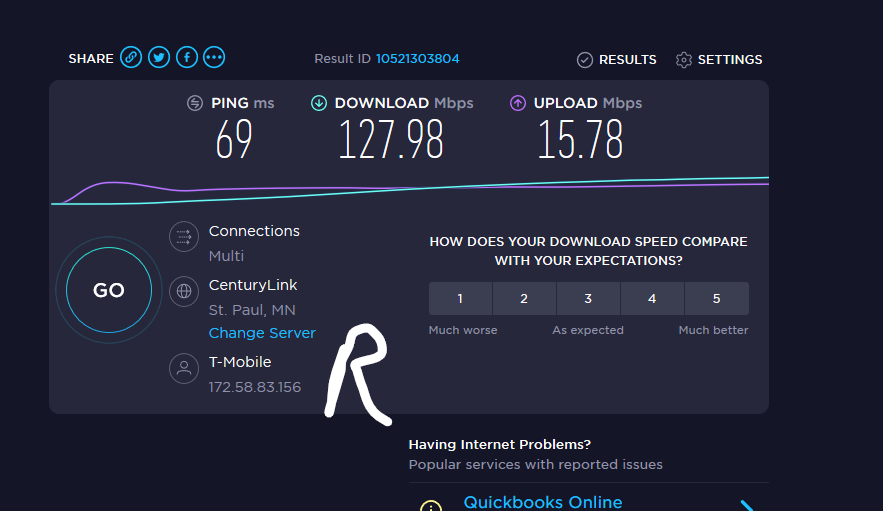Select the 127.98 download value
Viewport: 883px width, 511px height.
[x=391, y=140]
